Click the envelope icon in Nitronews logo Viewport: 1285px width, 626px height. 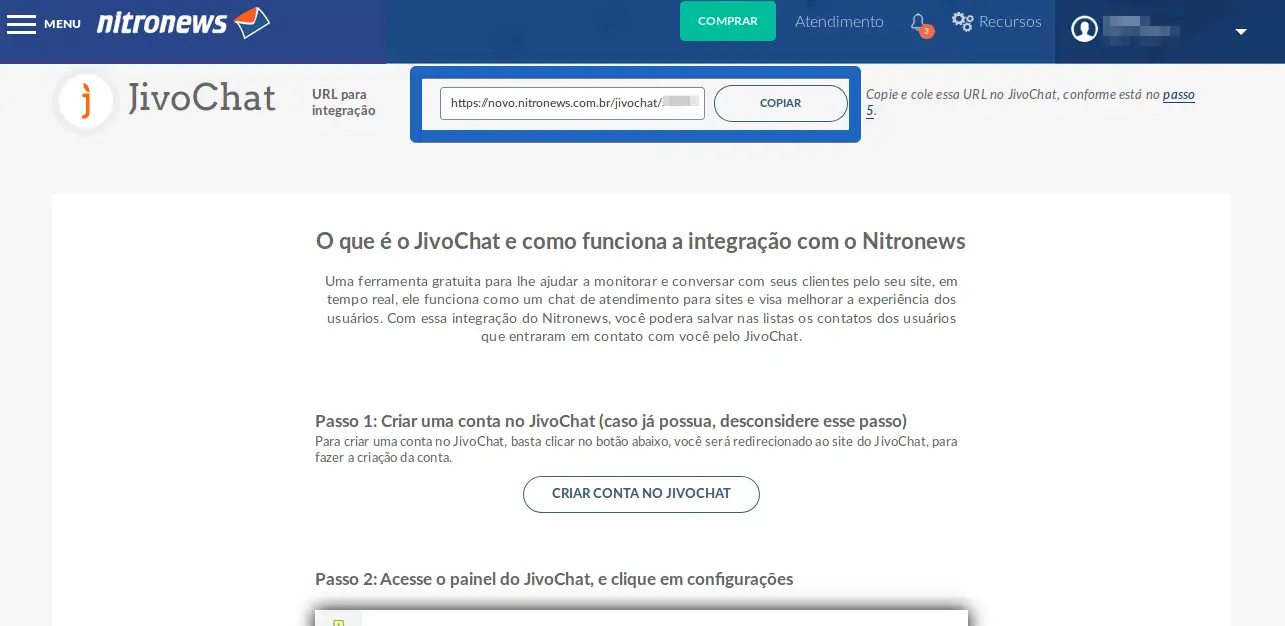pos(252,22)
